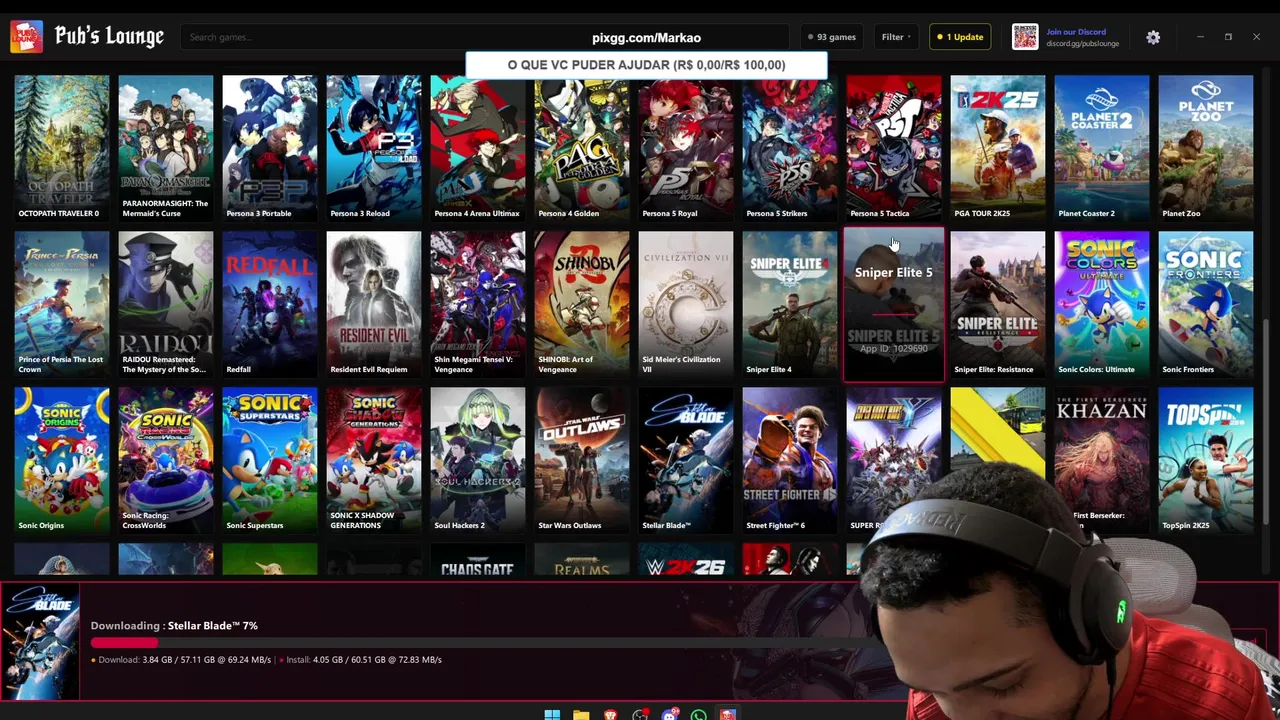
Task: Open Discord from the taskbar
Action: coord(669,714)
